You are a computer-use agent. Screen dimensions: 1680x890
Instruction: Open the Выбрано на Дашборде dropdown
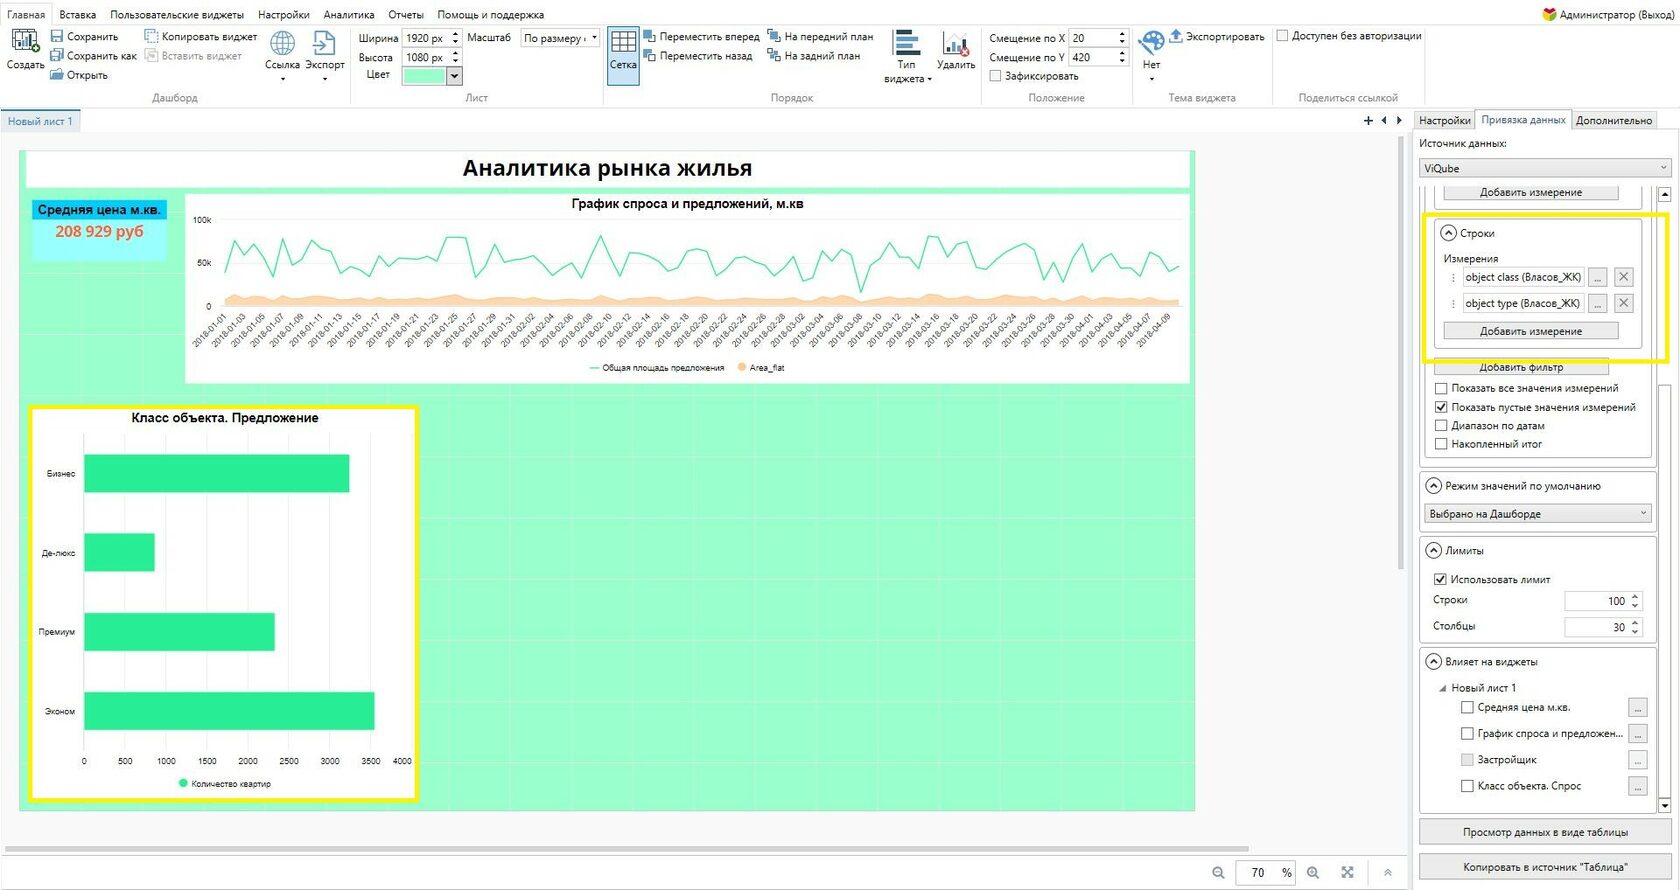[x=1538, y=513]
